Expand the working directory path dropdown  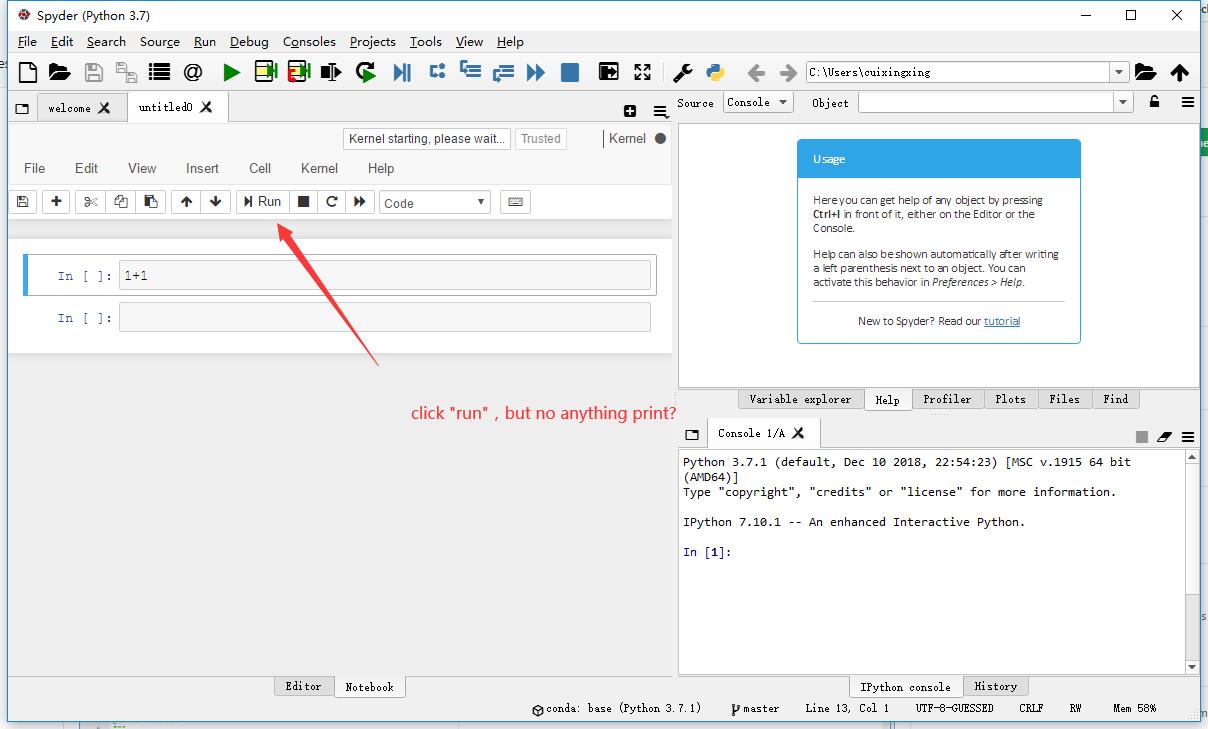pos(1120,71)
